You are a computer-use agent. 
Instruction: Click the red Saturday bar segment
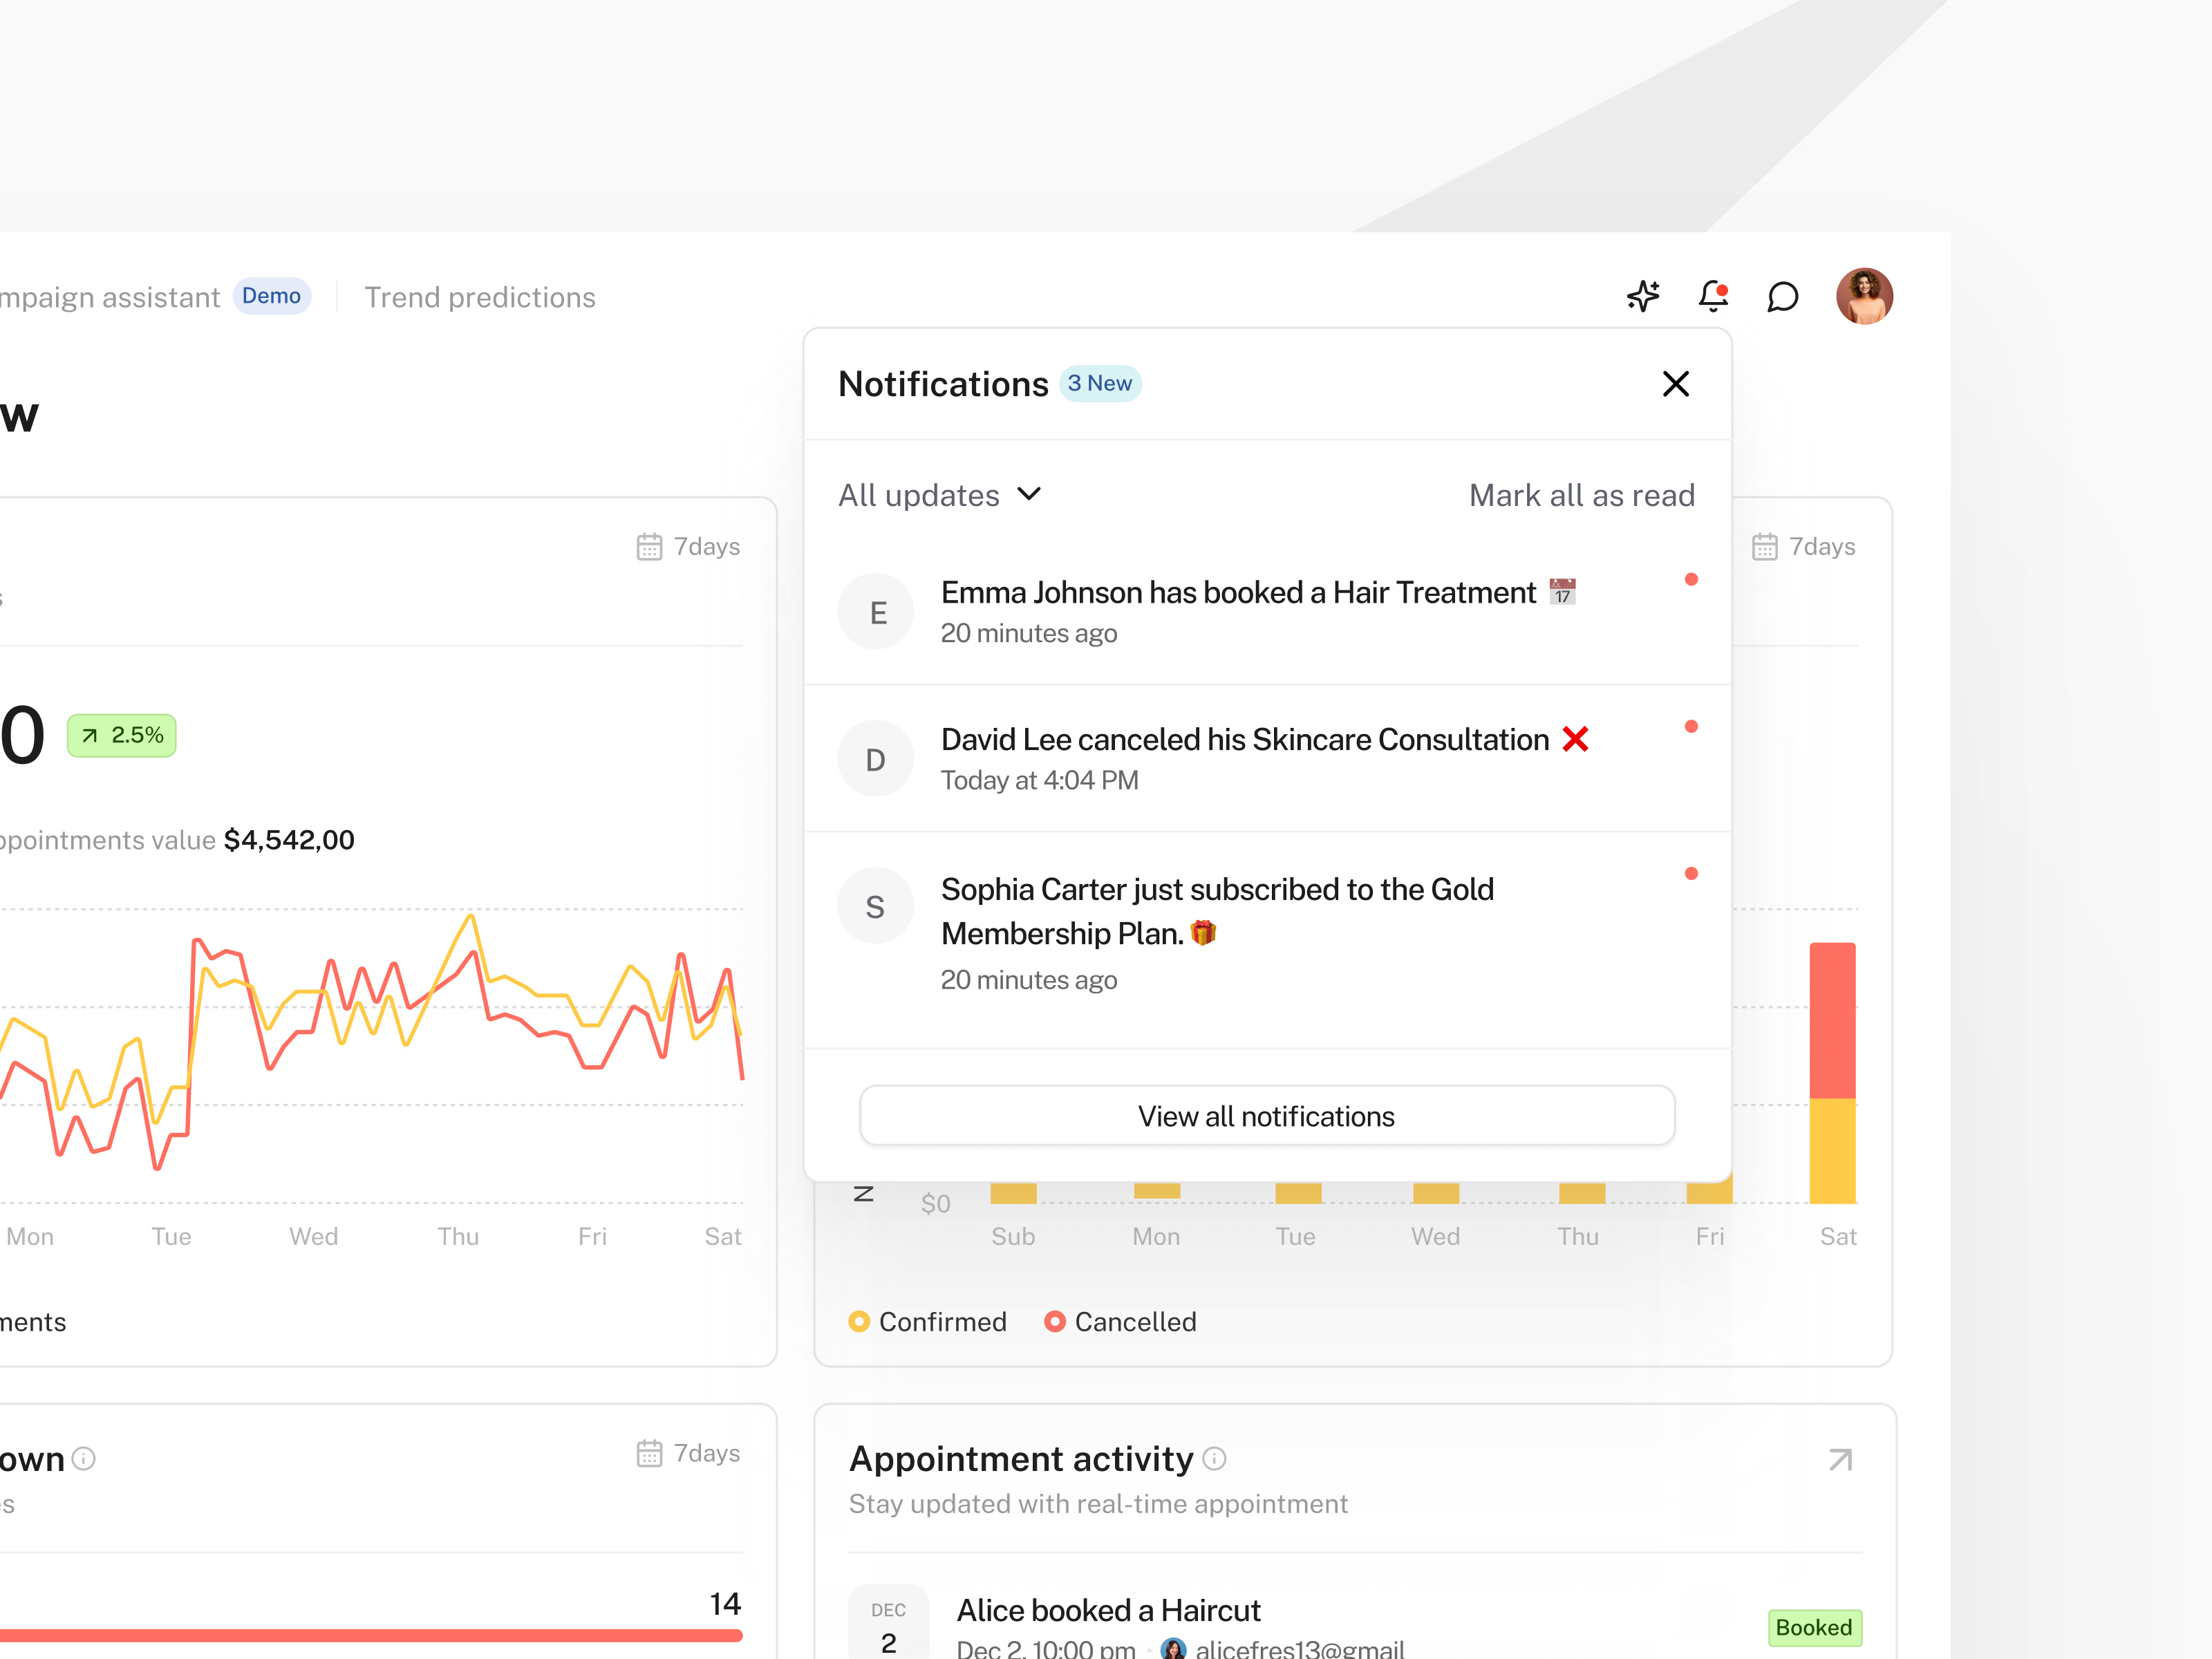(1832, 1020)
